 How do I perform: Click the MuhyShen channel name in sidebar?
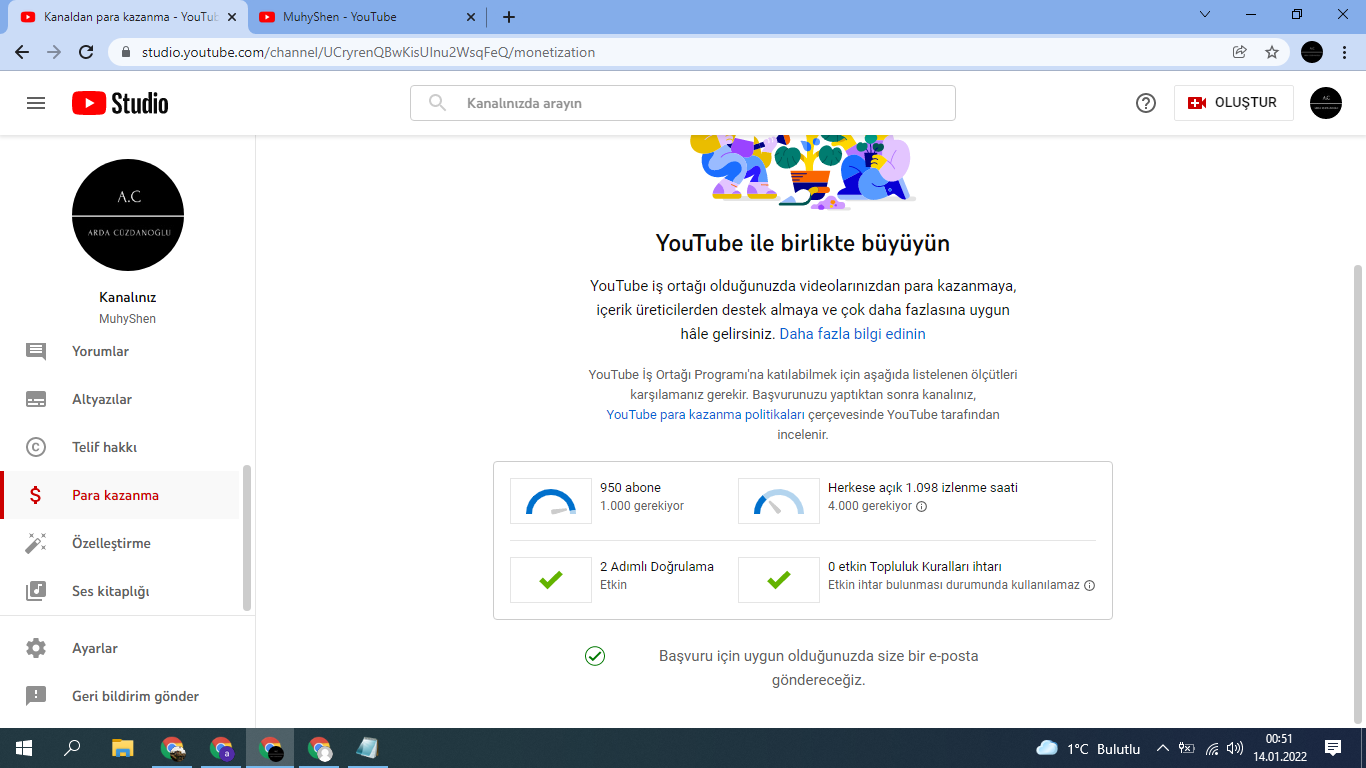click(x=128, y=319)
